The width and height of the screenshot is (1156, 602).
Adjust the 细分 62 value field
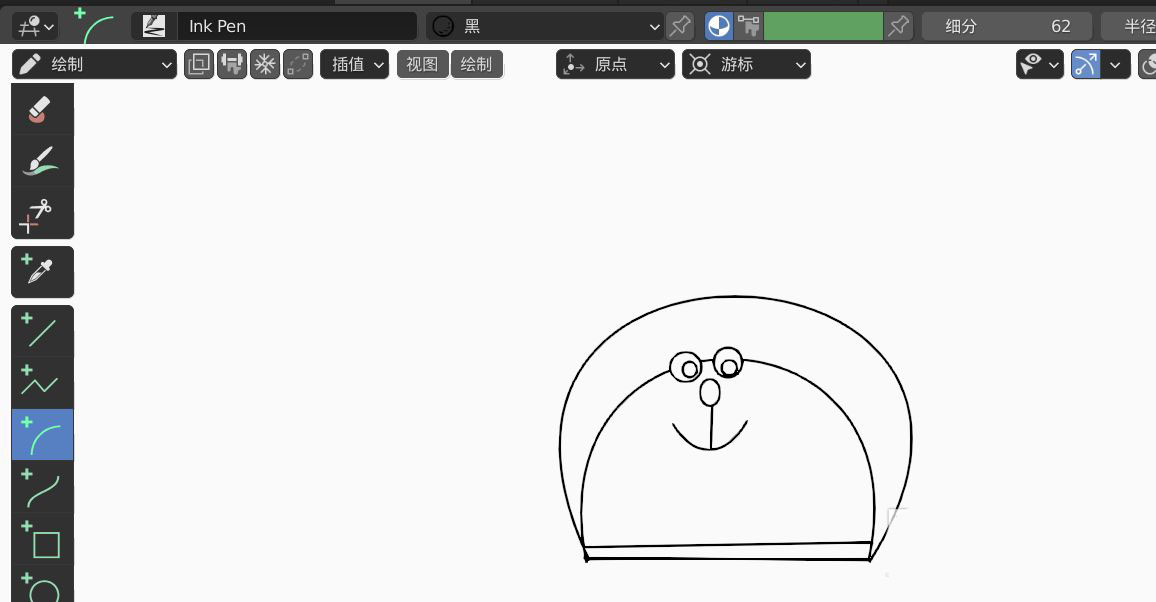point(1007,27)
